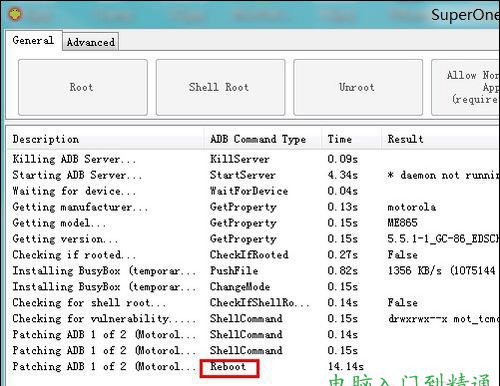Image resolution: width=500 pixels, height=386 pixels.
Task: Click the Reboot command cell
Action: pos(228,367)
